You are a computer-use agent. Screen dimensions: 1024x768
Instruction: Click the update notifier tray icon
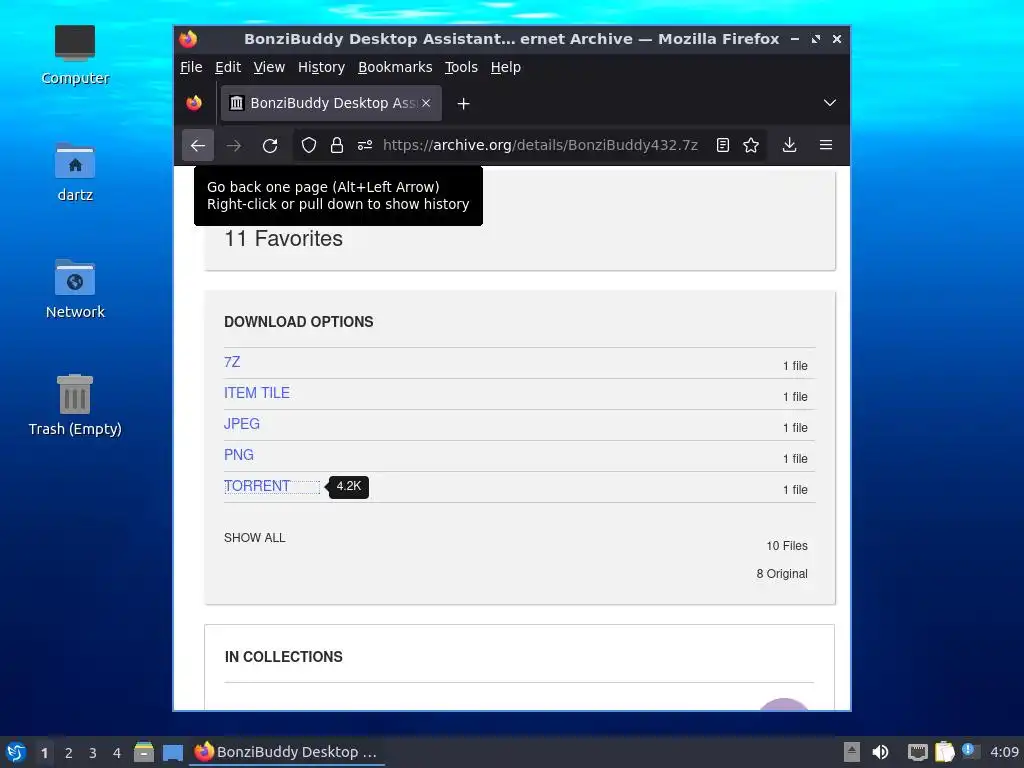(x=970, y=751)
